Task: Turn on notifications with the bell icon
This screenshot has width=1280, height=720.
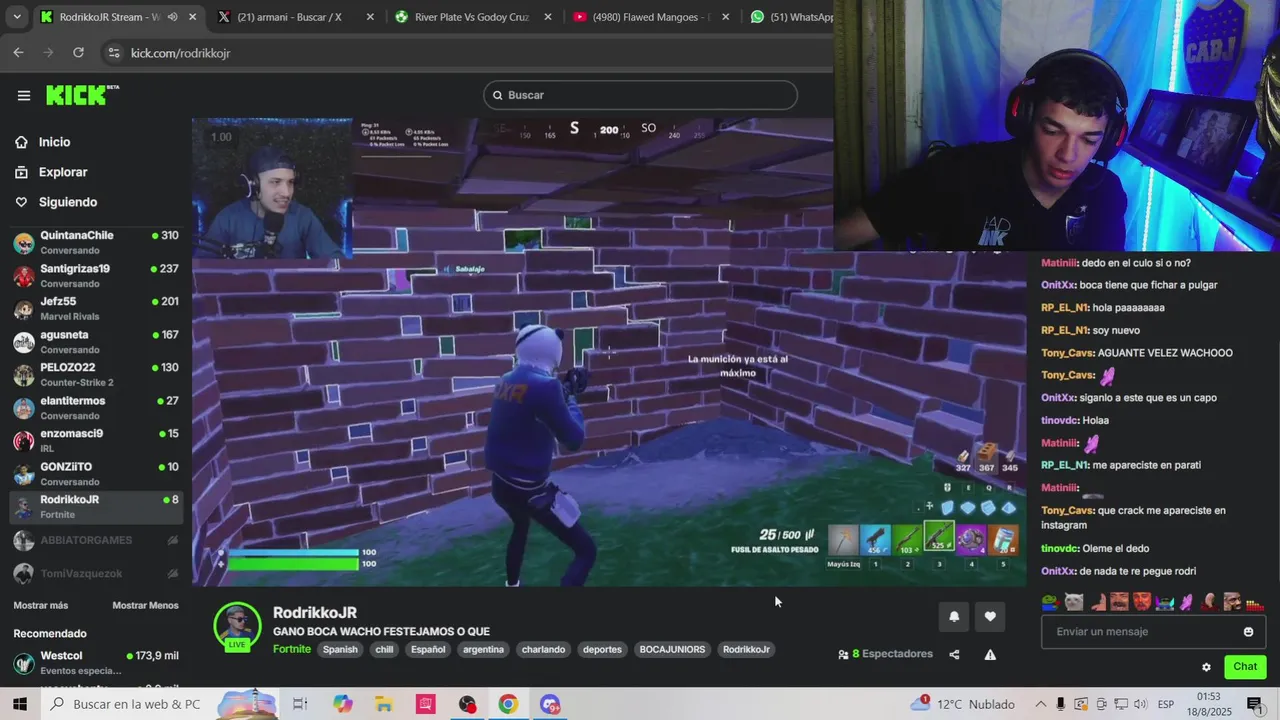Action: (x=954, y=617)
